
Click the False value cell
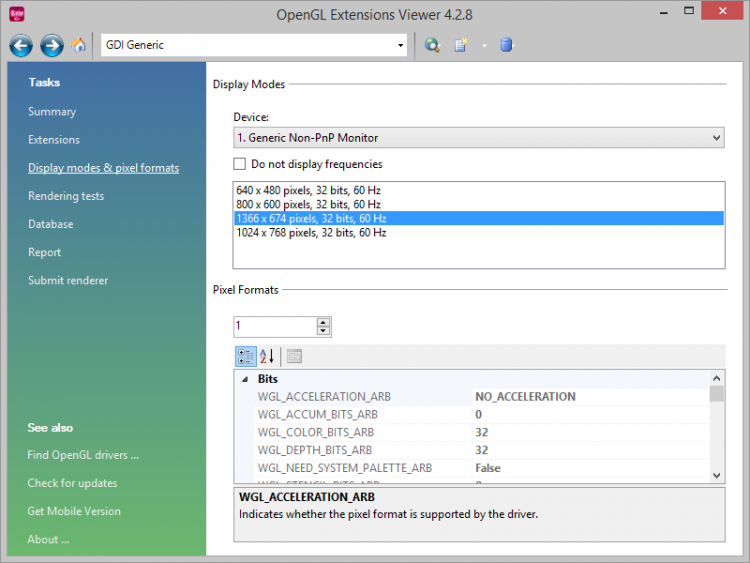coord(590,468)
